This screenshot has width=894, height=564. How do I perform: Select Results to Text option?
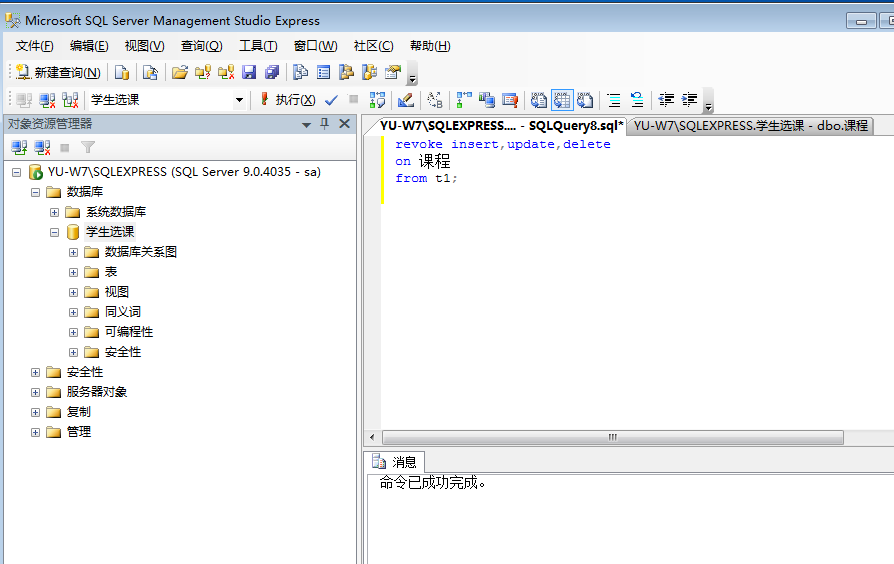539,100
